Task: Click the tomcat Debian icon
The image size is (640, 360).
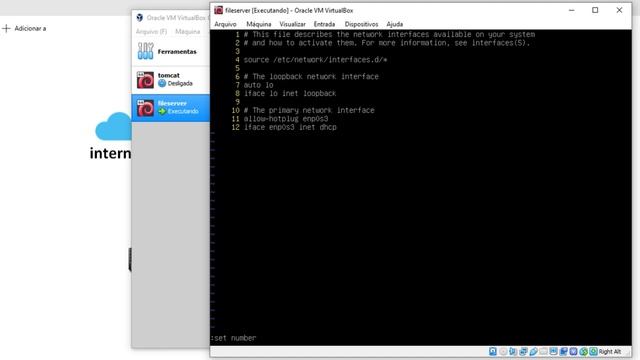Action: (x=145, y=80)
